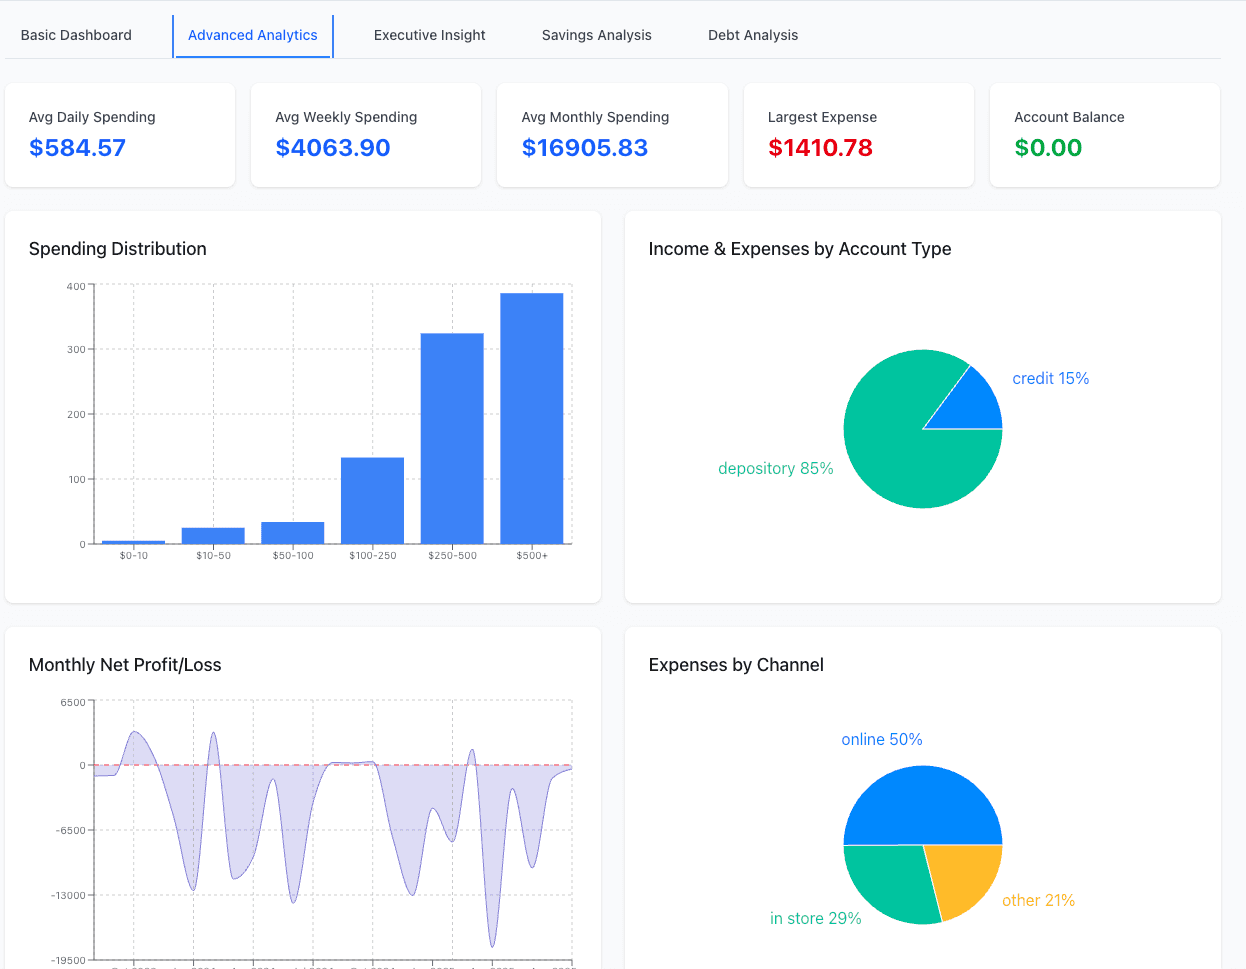Select the Largest Expense card
Image resolution: width=1246 pixels, height=969 pixels.
(x=858, y=135)
